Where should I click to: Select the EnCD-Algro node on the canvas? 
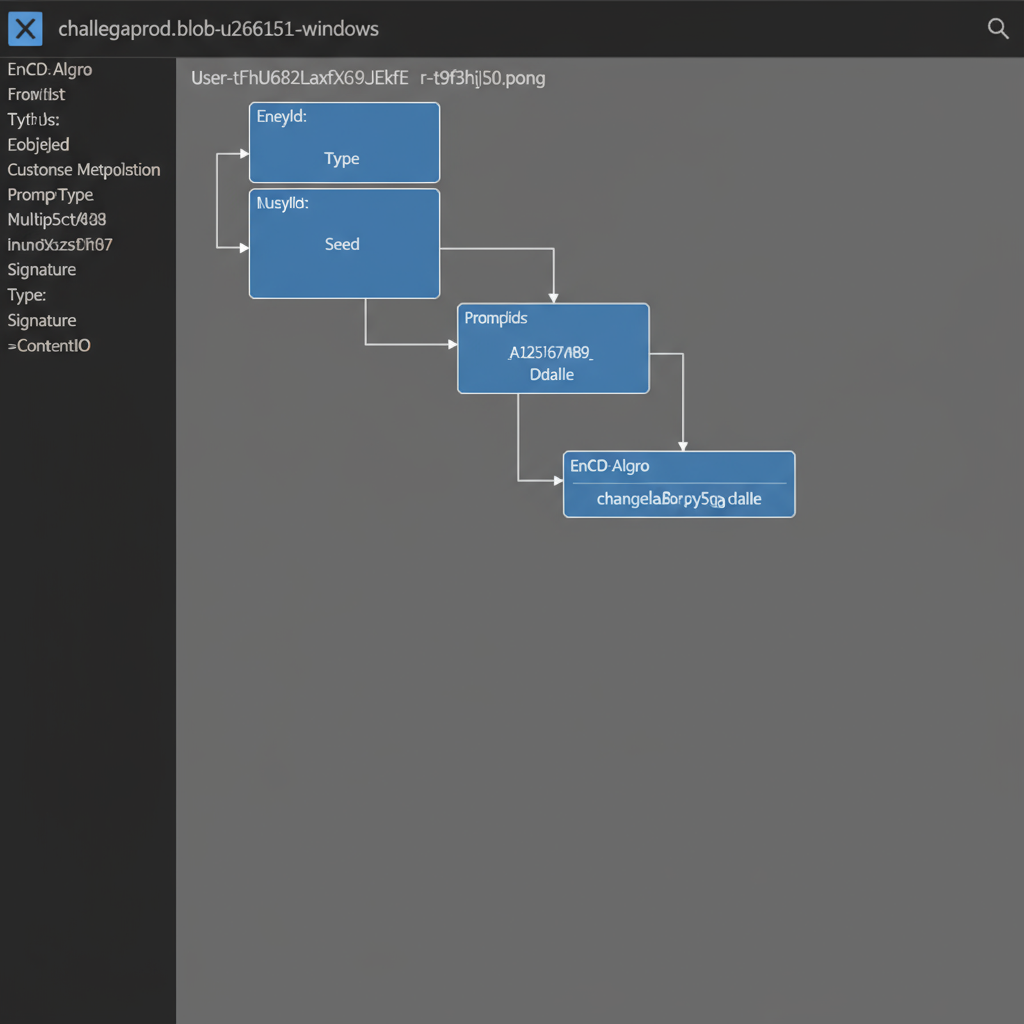pyautogui.click(x=679, y=484)
